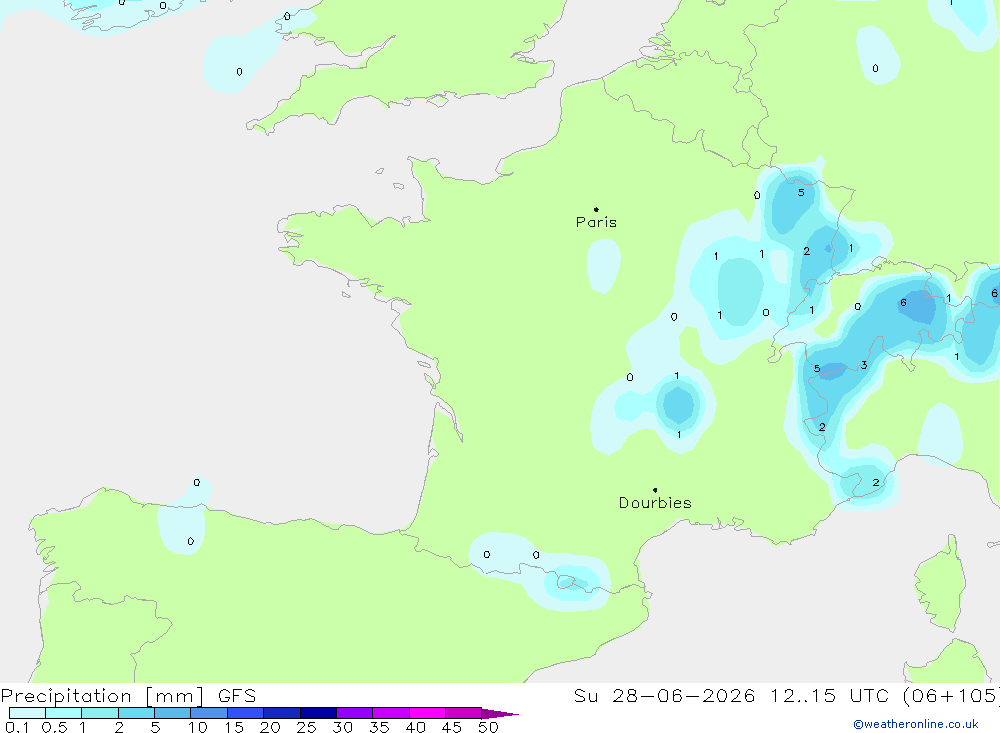Pick the legend swatch between 40 and 45

(427, 713)
